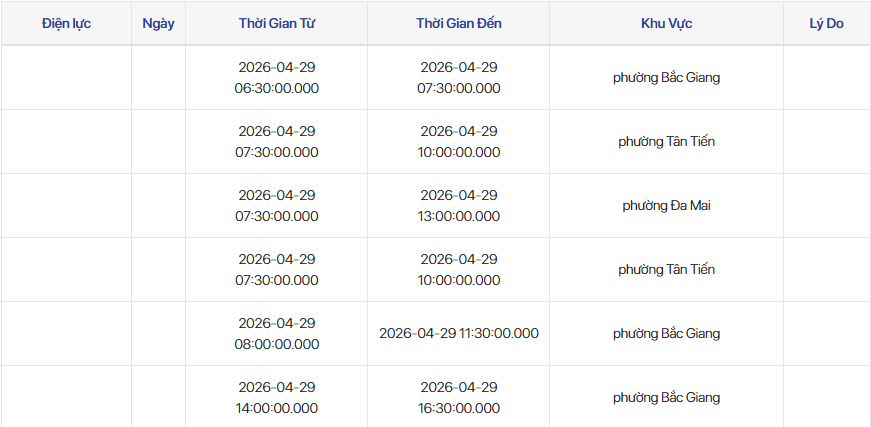
Task: Click phường Tân Tiến in the fourth row
Action: (x=667, y=269)
